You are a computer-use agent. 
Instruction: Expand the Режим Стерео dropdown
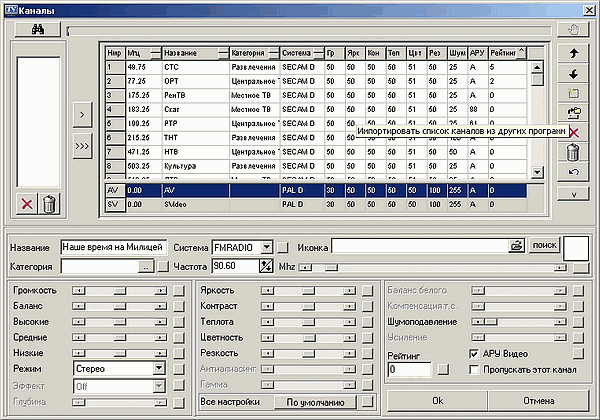tap(158, 369)
